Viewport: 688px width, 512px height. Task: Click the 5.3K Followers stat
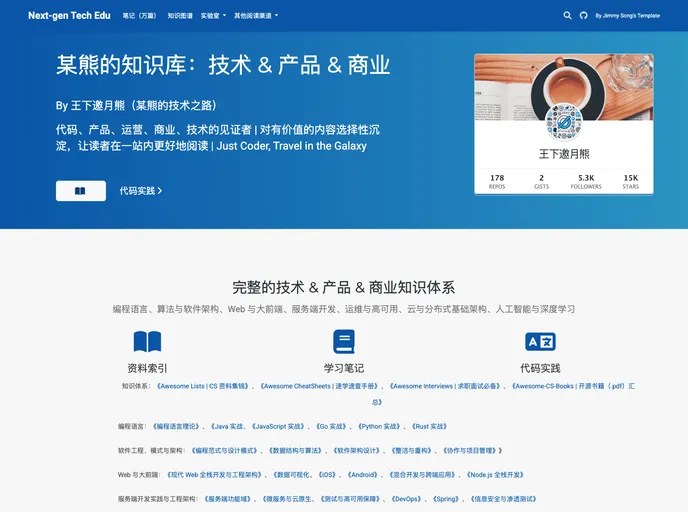pos(586,181)
